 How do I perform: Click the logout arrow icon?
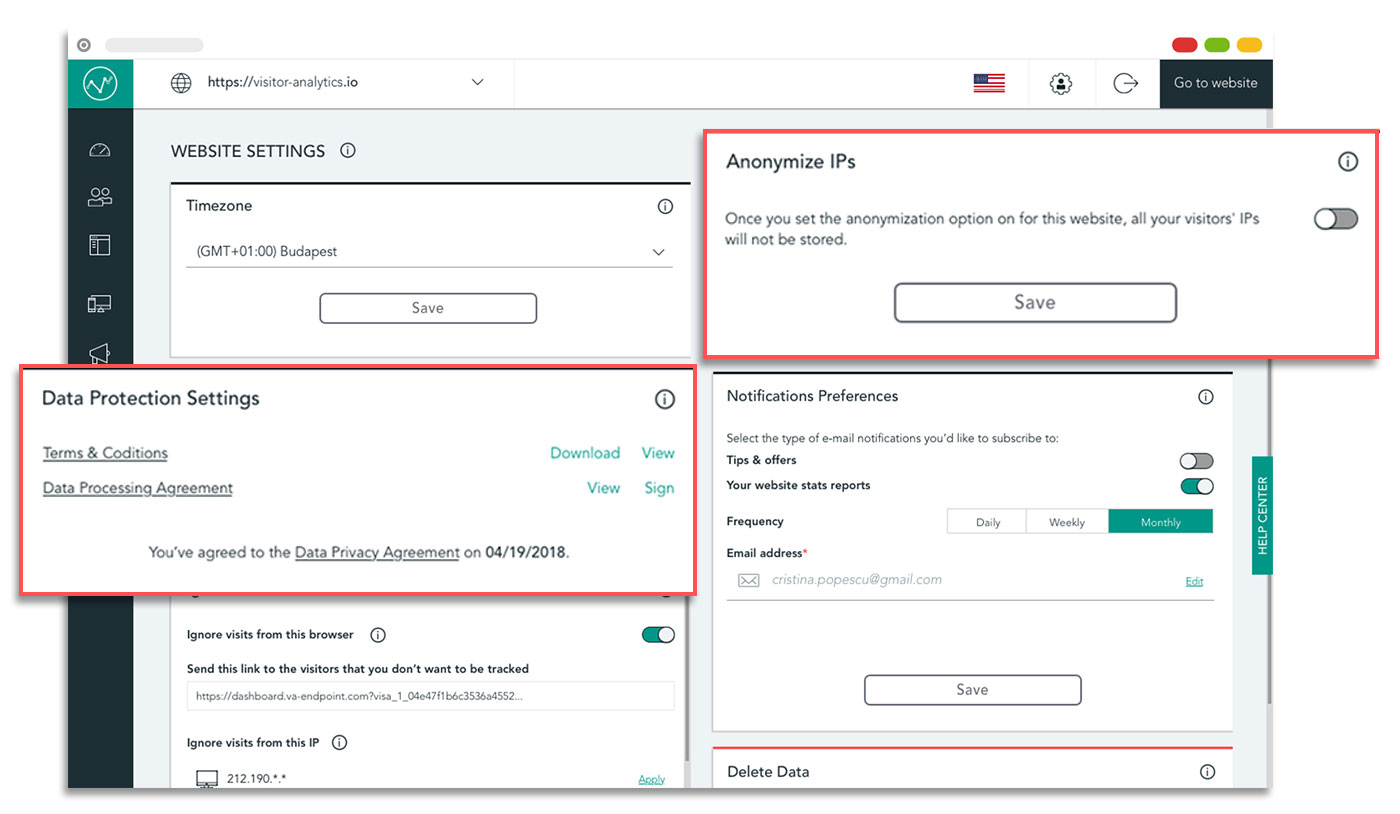pyautogui.click(x=1126, y=84)
